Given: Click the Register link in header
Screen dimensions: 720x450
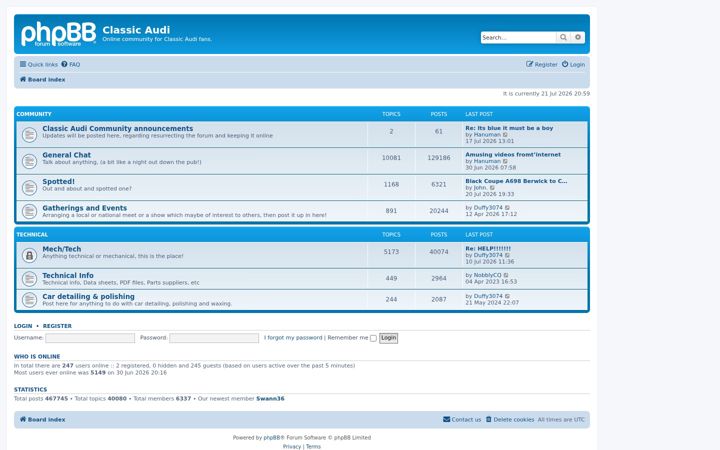Looking at the screenshot, I should tap(542, 64).
